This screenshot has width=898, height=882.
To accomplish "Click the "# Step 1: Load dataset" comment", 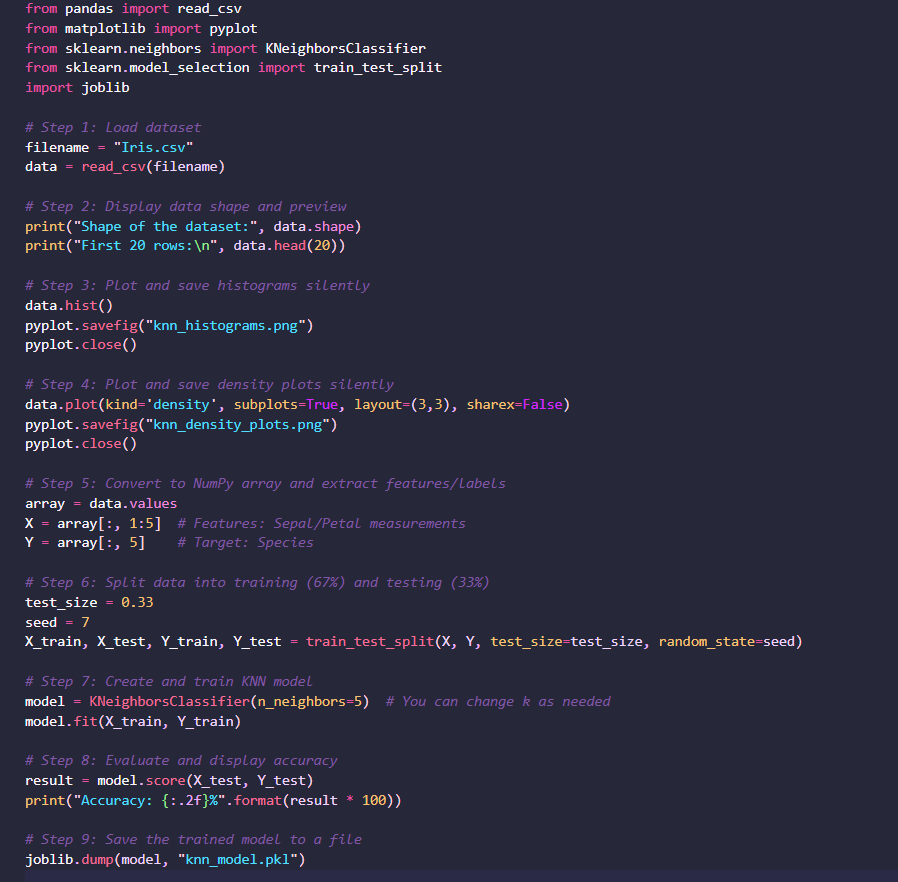I will point(113,128).
